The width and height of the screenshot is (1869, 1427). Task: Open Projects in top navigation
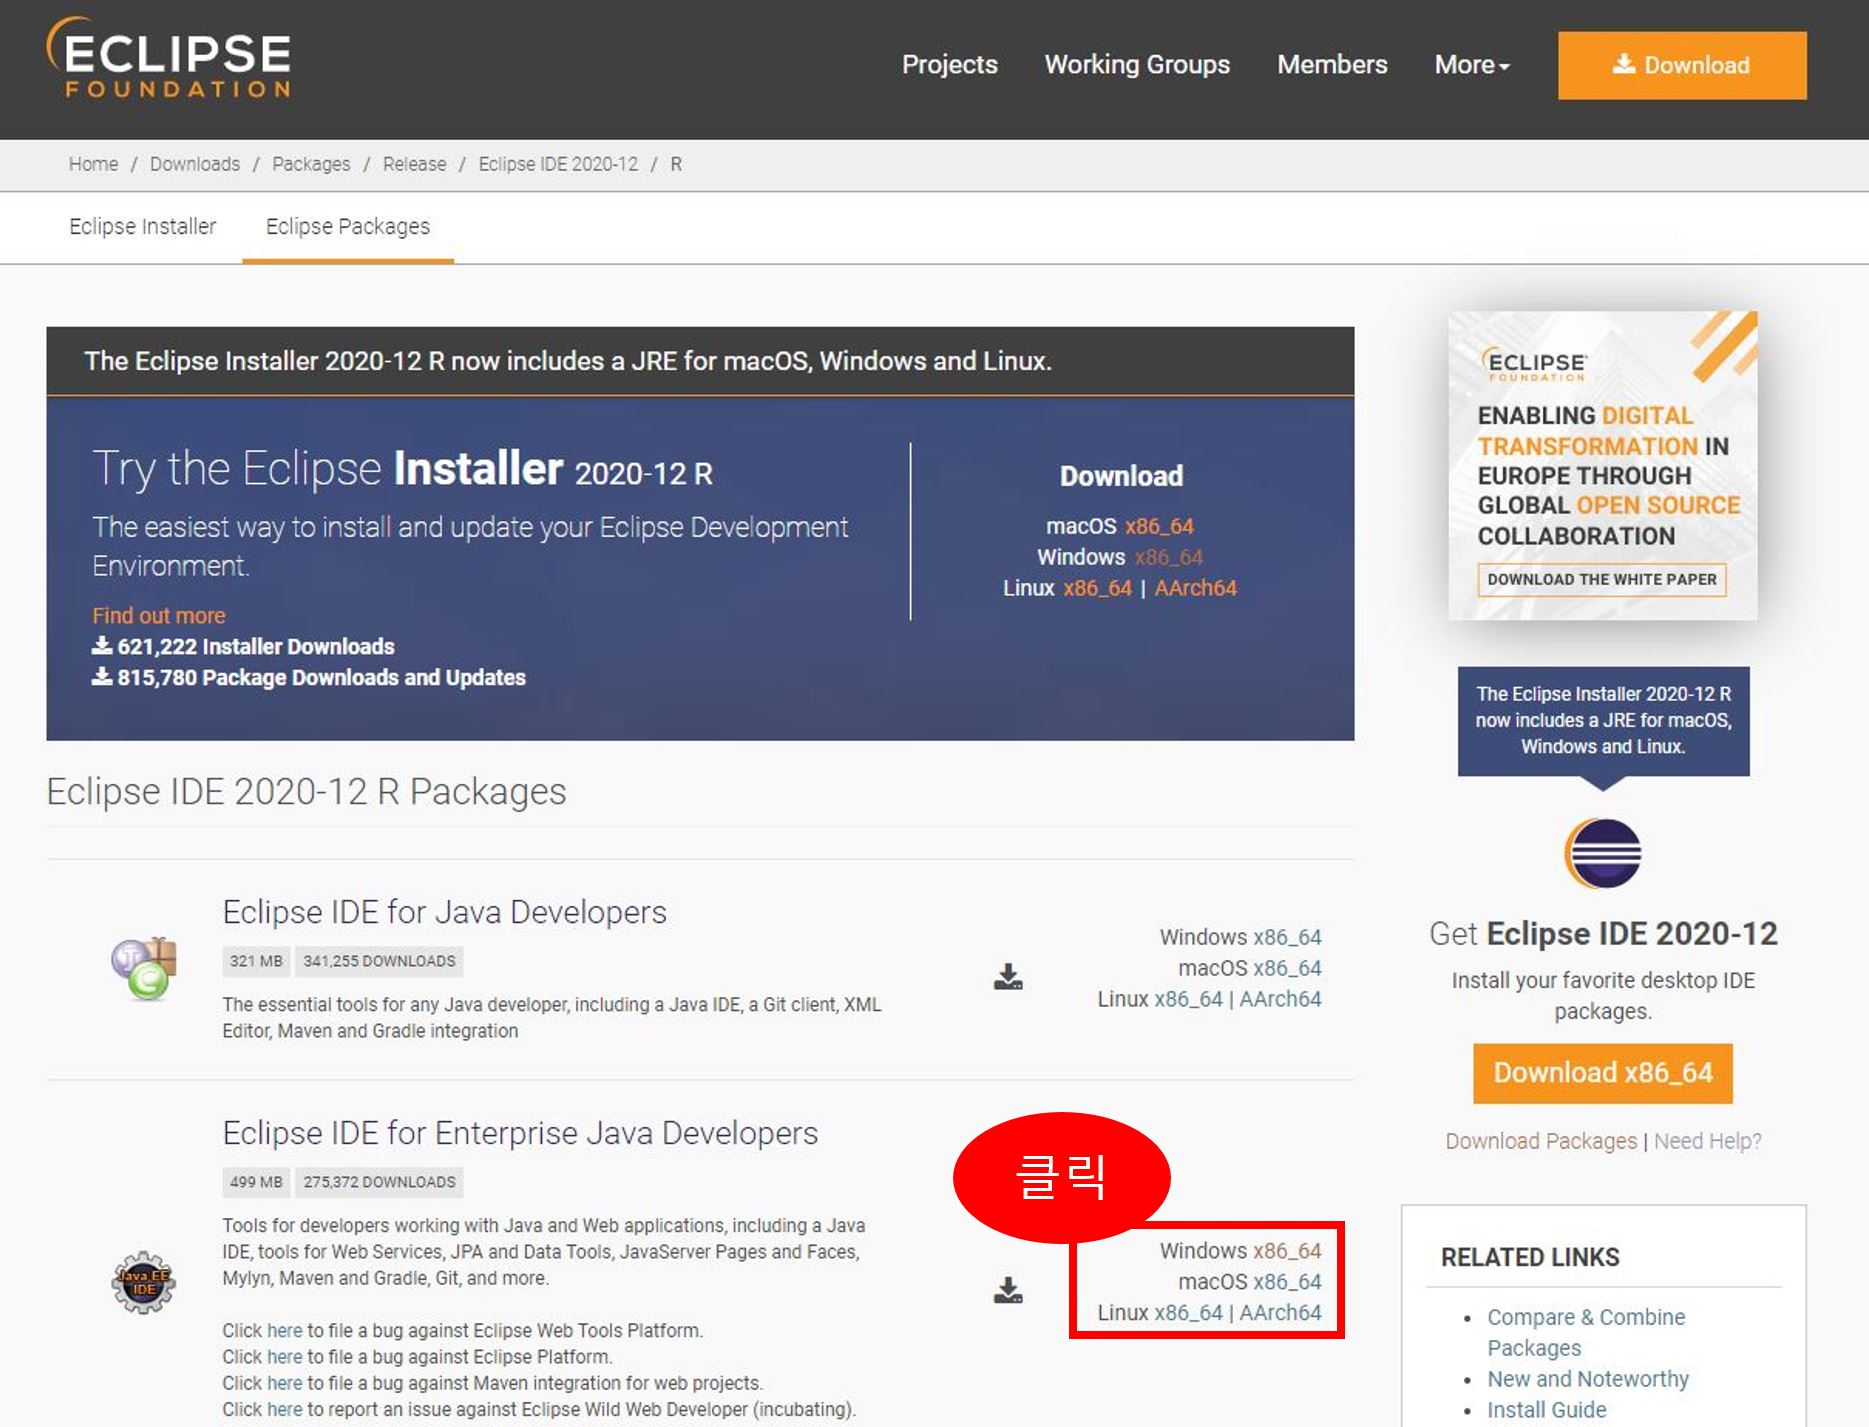click(950, 65)
